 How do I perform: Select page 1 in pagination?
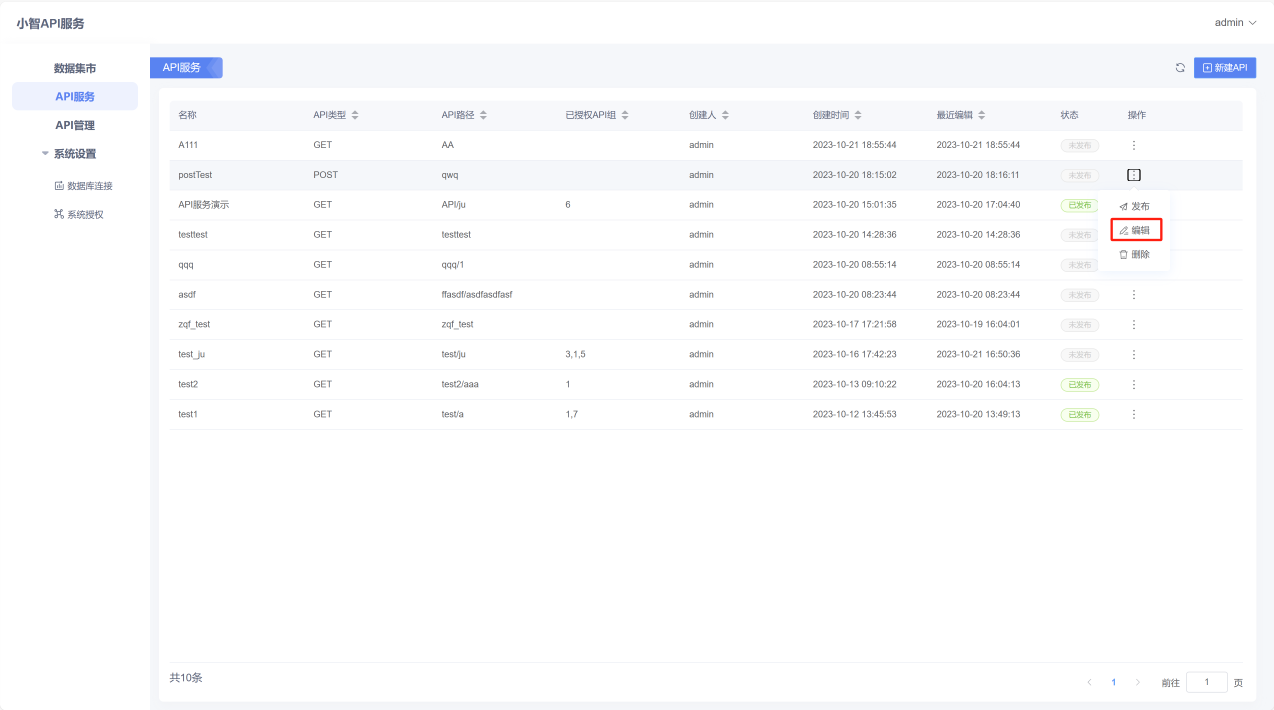(1114, 682)
